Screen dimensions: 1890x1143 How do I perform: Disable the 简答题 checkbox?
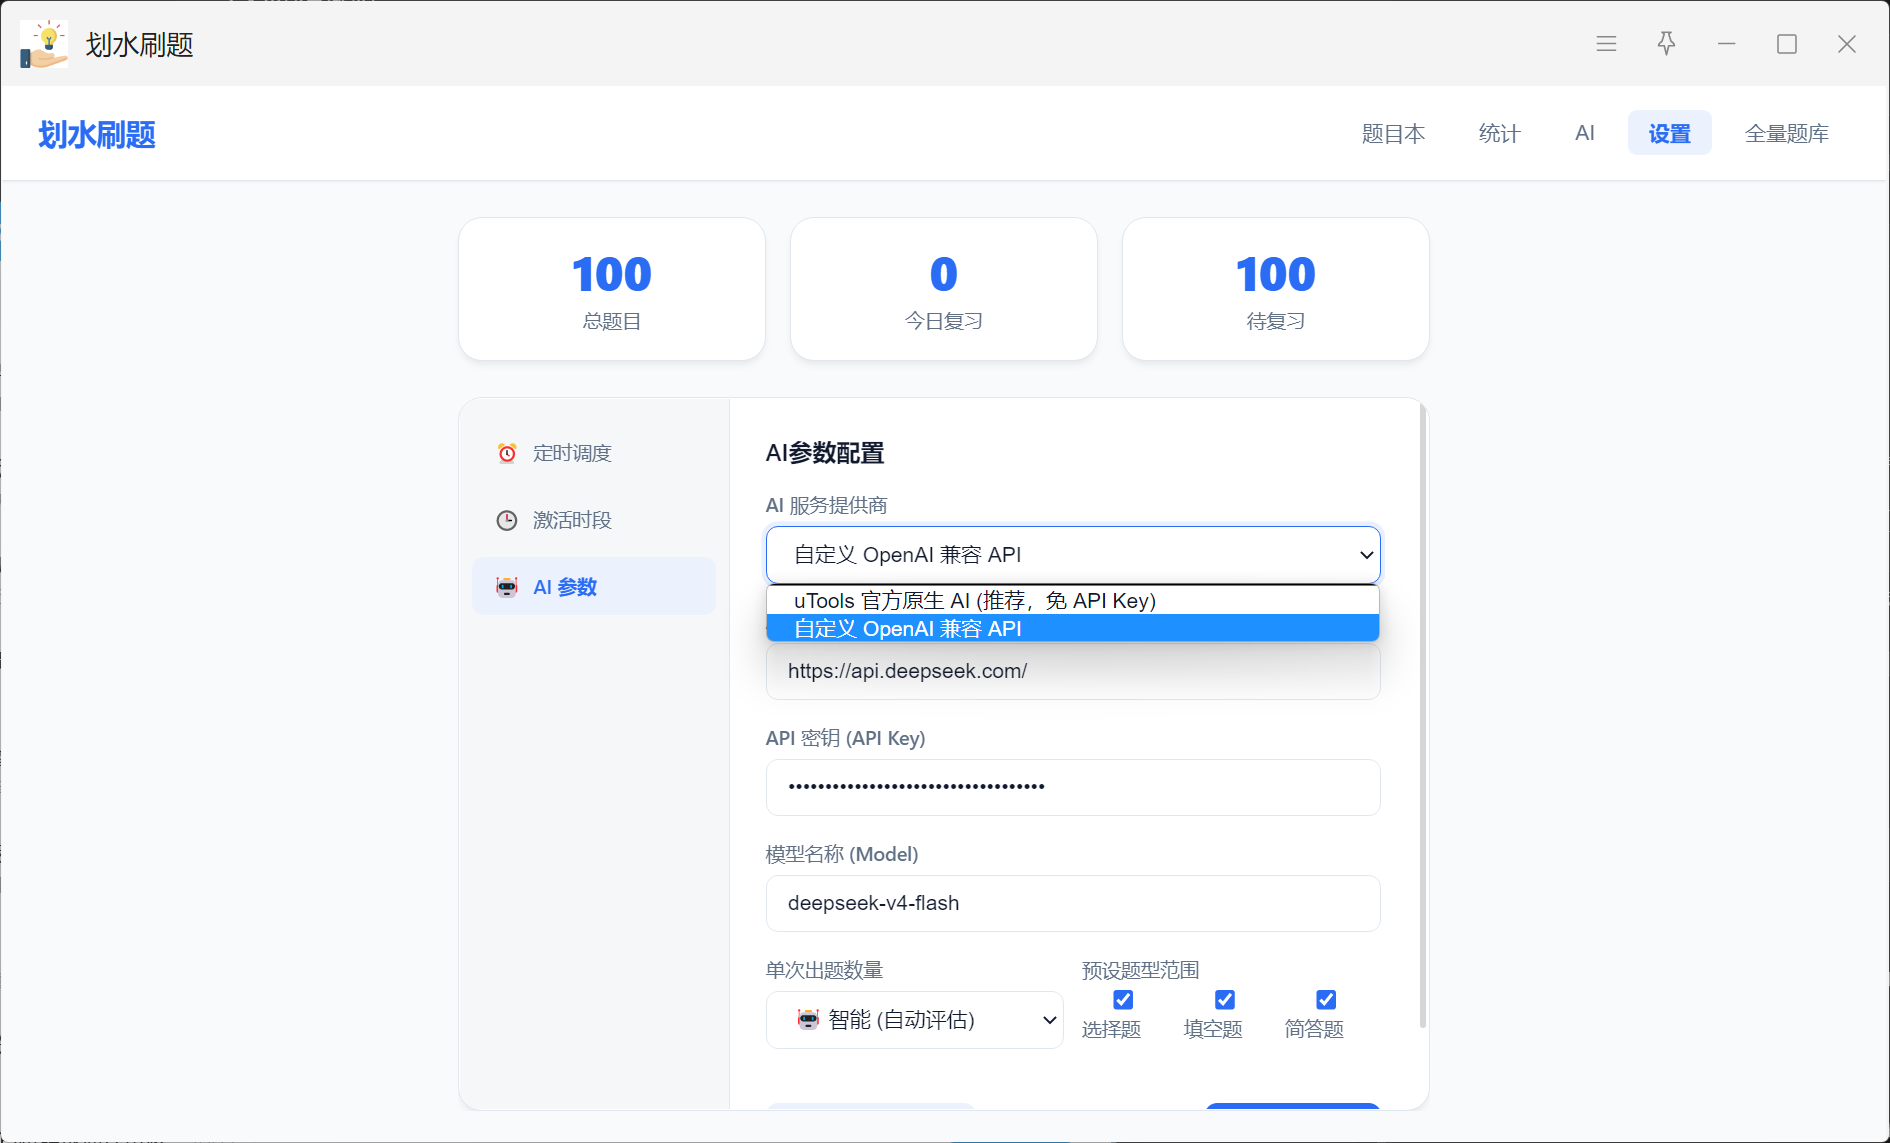coord(1326,999)
